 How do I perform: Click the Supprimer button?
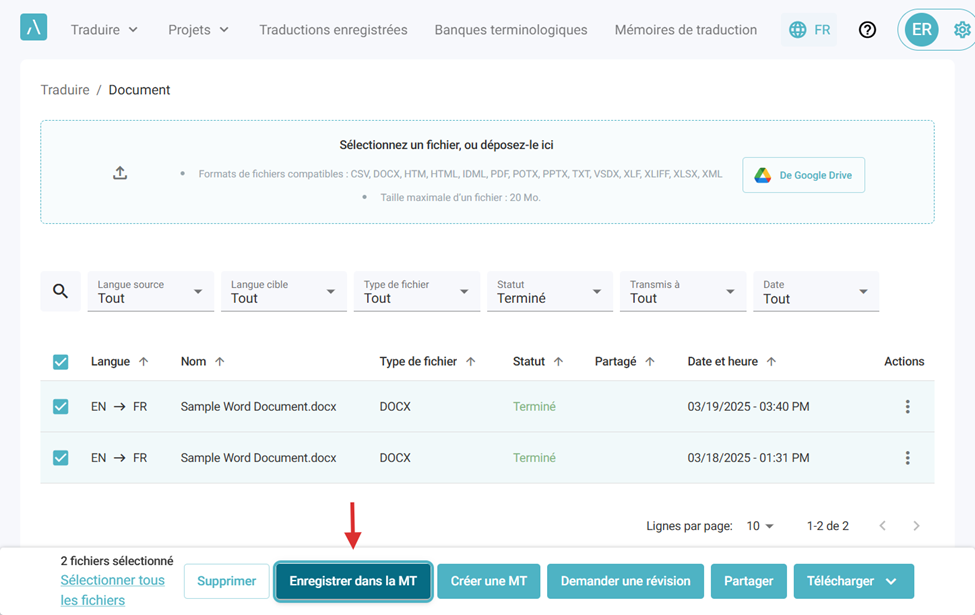click(226, 581)
